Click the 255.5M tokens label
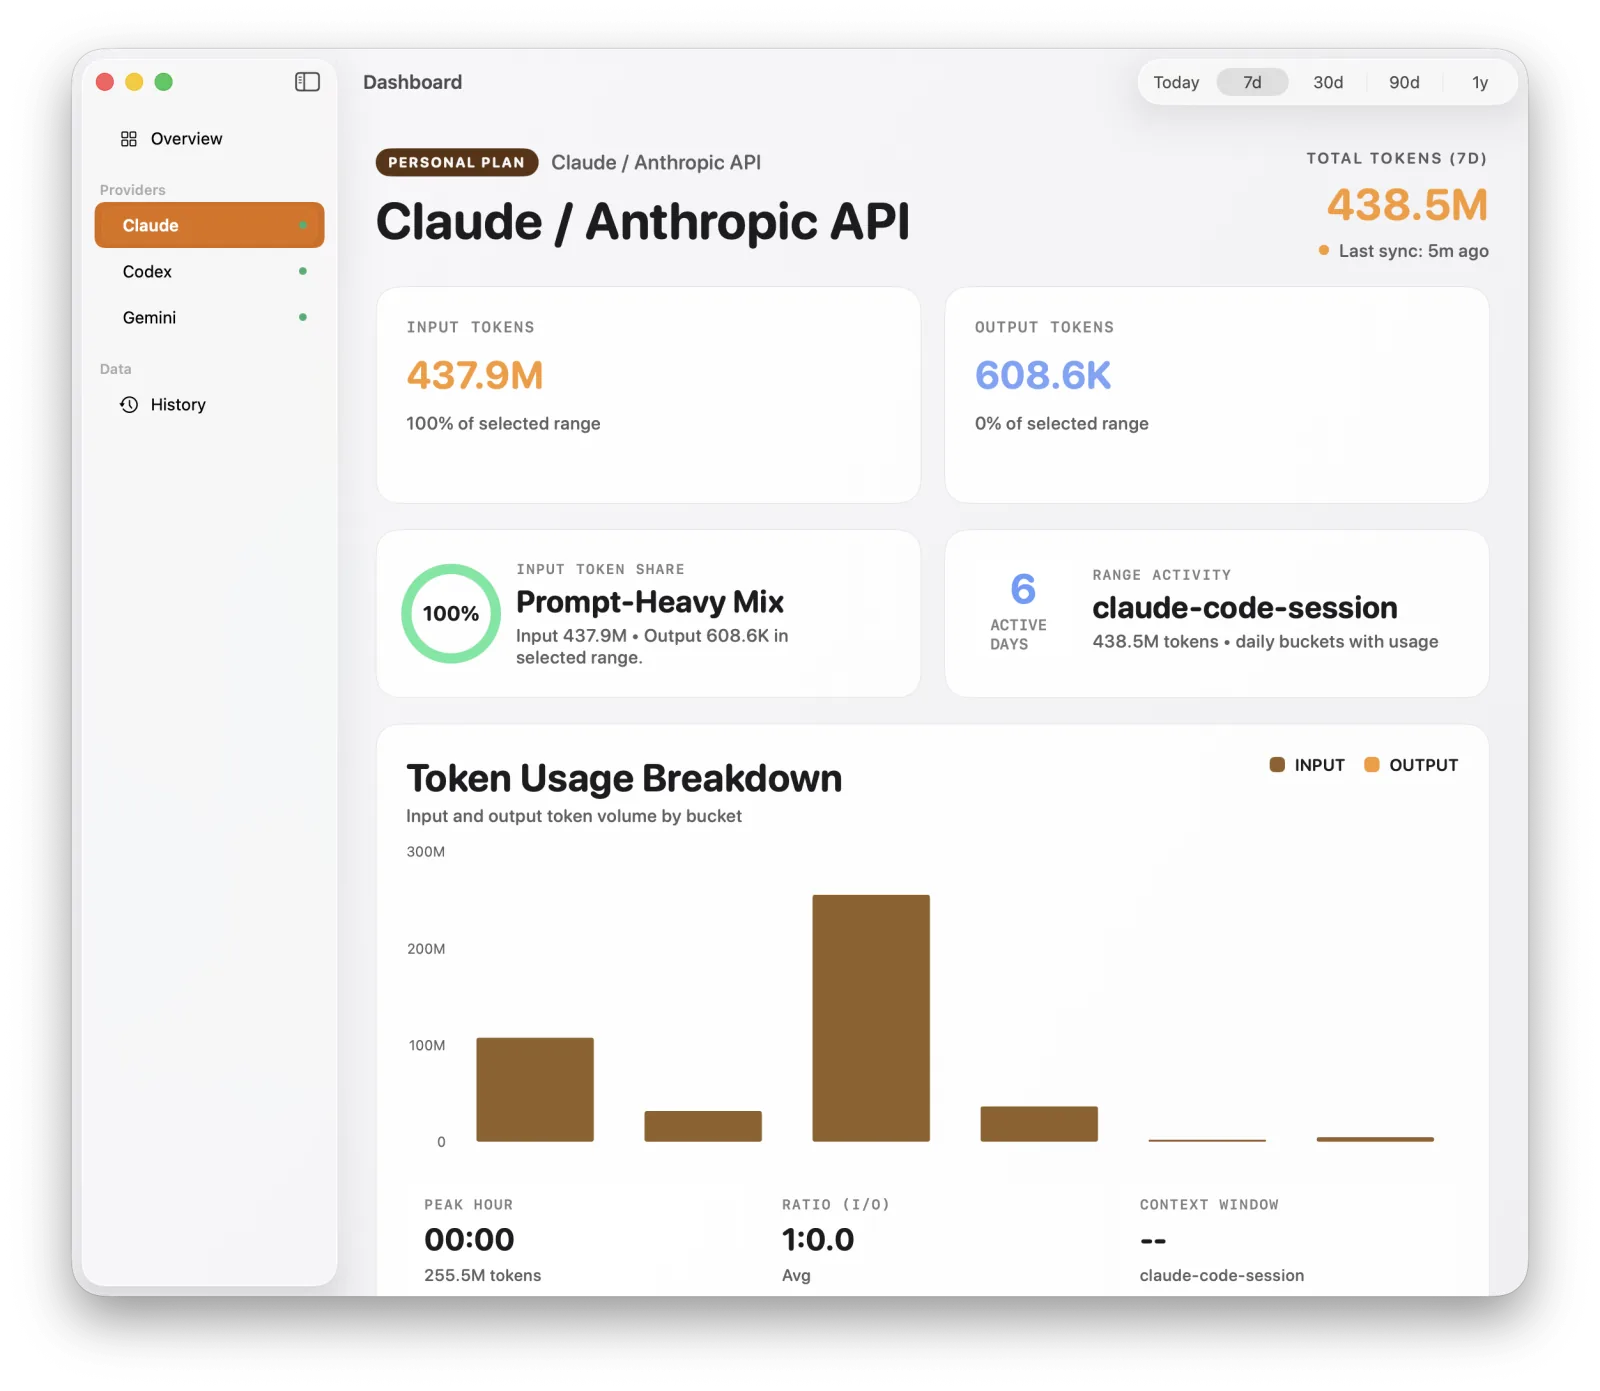Viewport: 1600px width, 1391px height. pyautogui.click(x=482, y=1276)
